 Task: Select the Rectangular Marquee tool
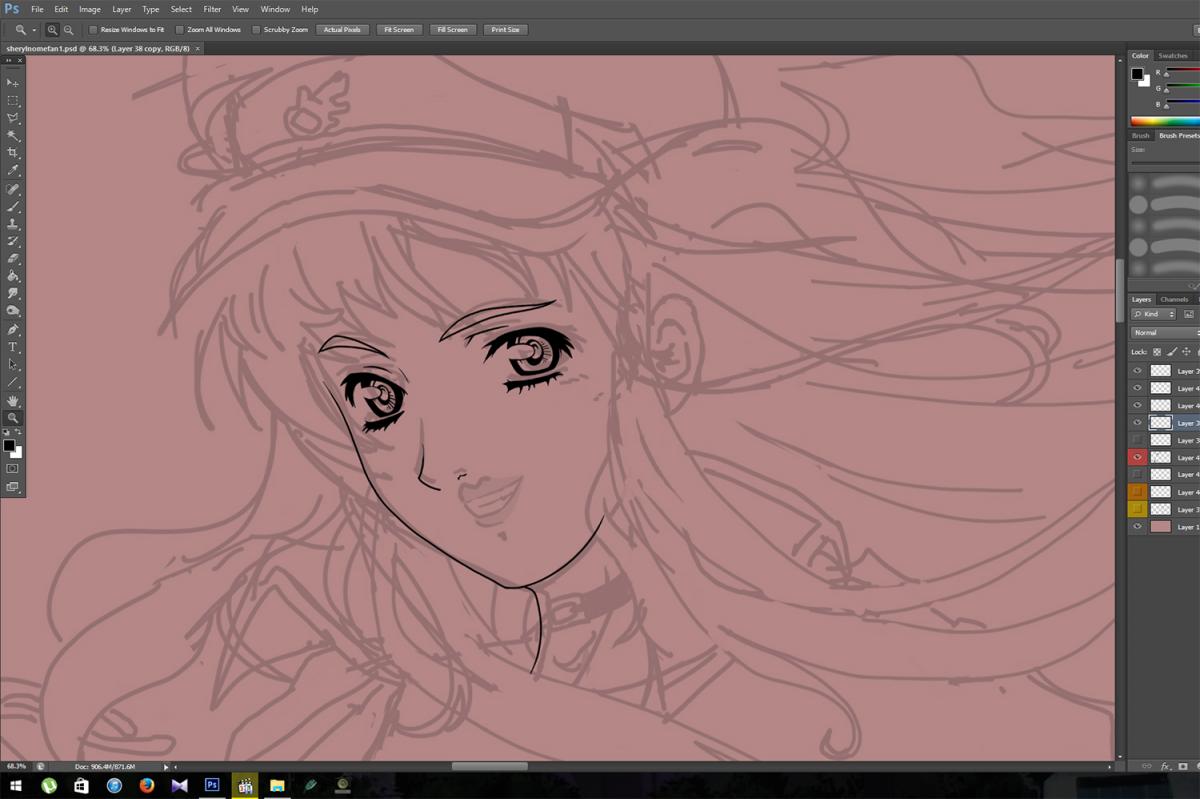pyautogui.click(x=13, y=101)
